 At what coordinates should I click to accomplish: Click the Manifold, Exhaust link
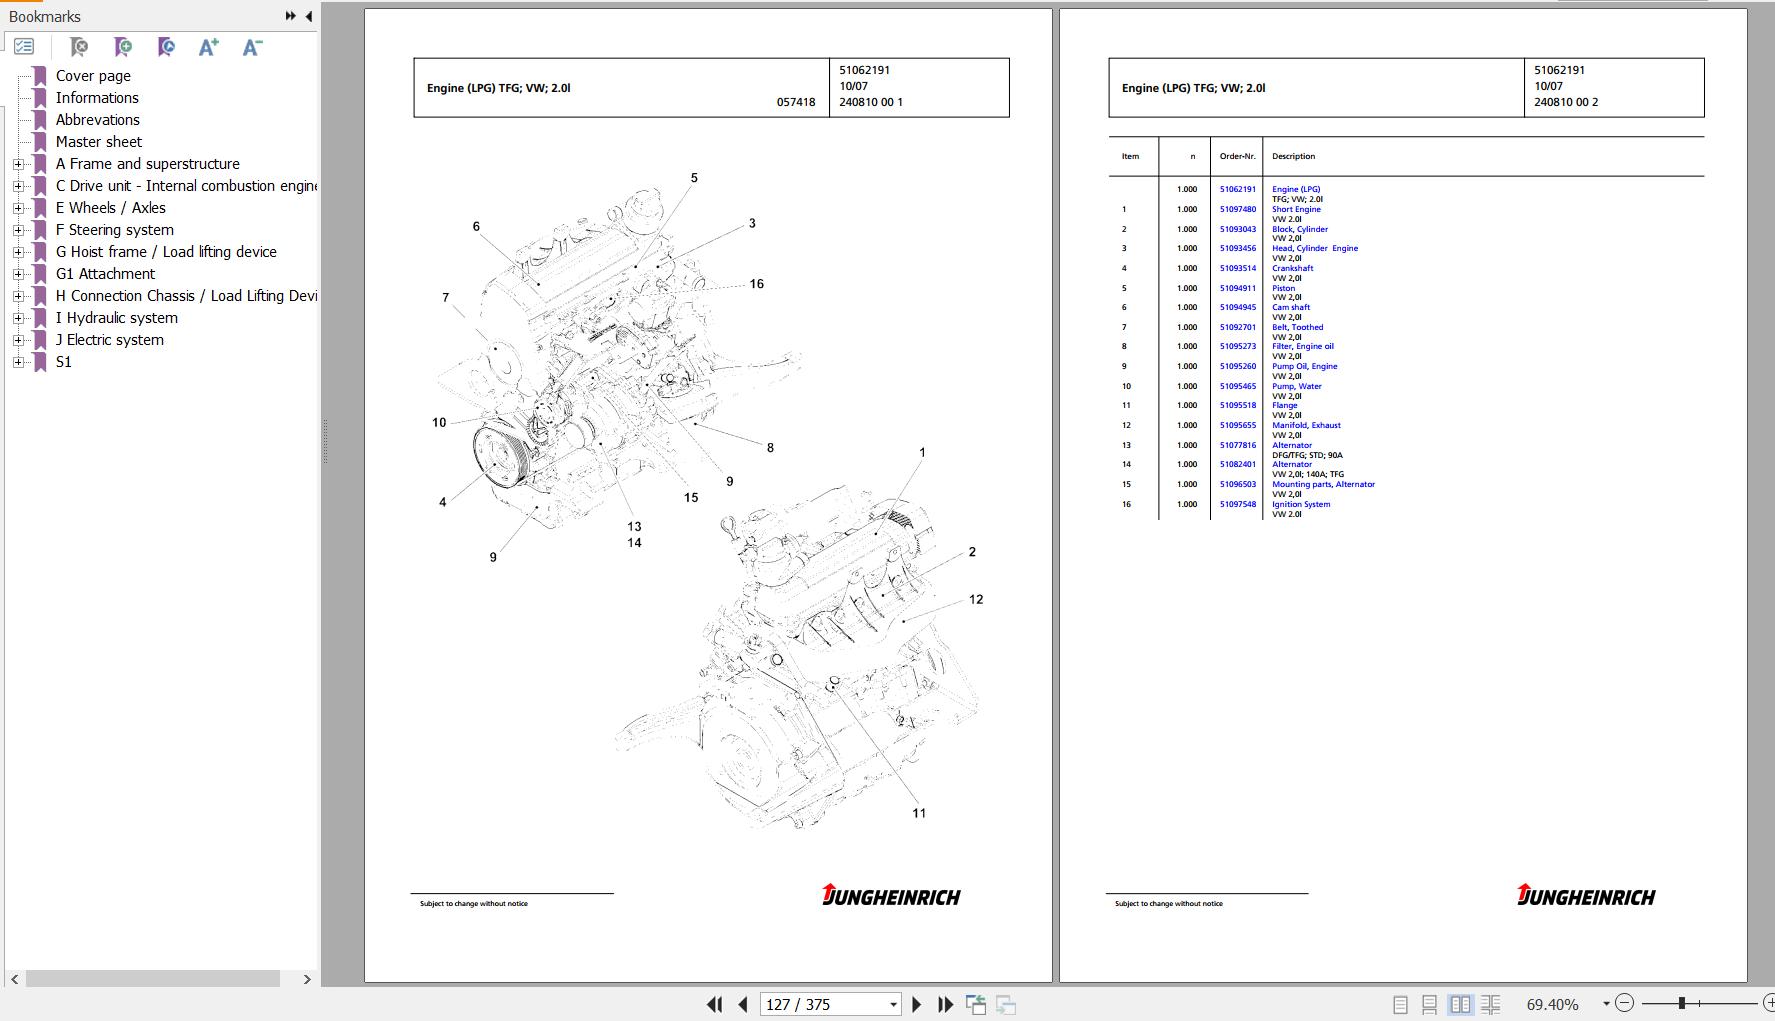1306,425
